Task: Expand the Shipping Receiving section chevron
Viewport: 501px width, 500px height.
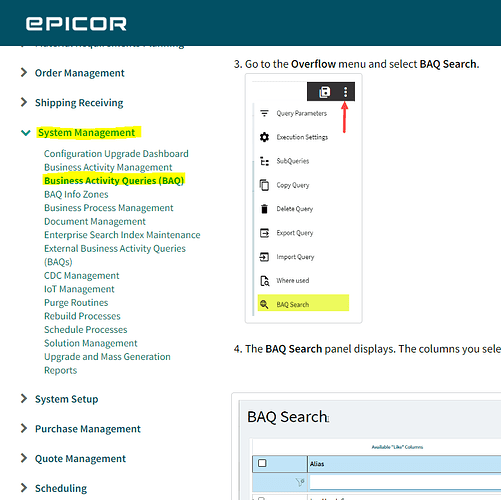Action: tap(24, 102)
